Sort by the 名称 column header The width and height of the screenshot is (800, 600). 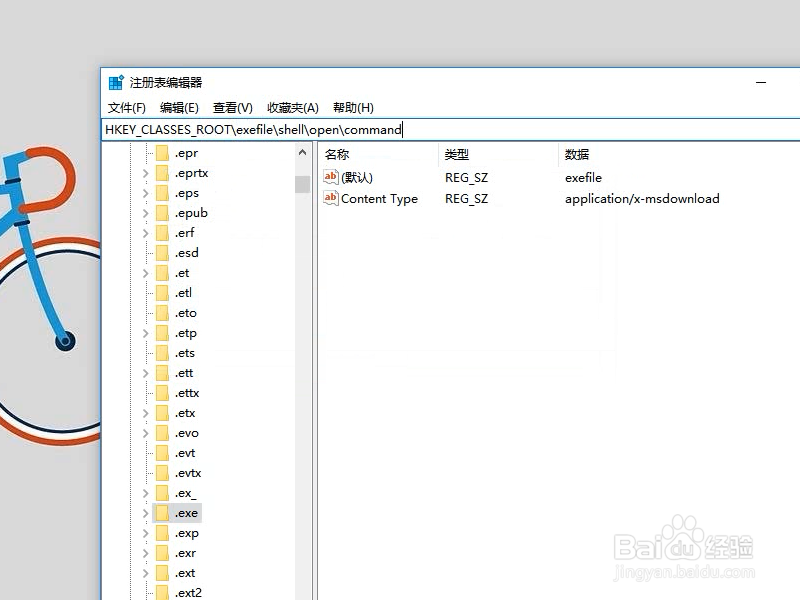pyautogui.click(x=379, y=155)
